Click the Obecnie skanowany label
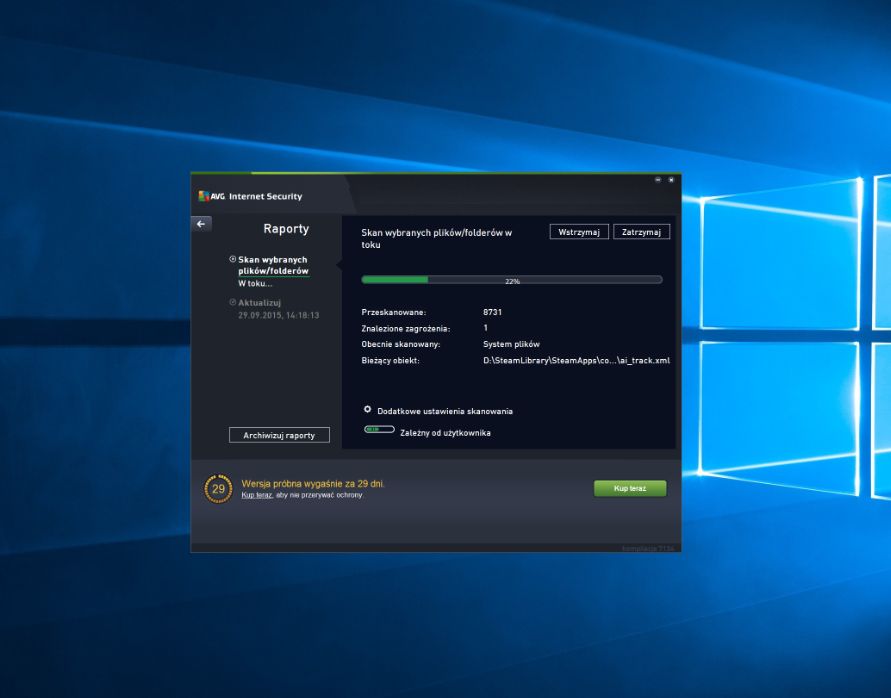891x698 pixels. coord(401,344)
